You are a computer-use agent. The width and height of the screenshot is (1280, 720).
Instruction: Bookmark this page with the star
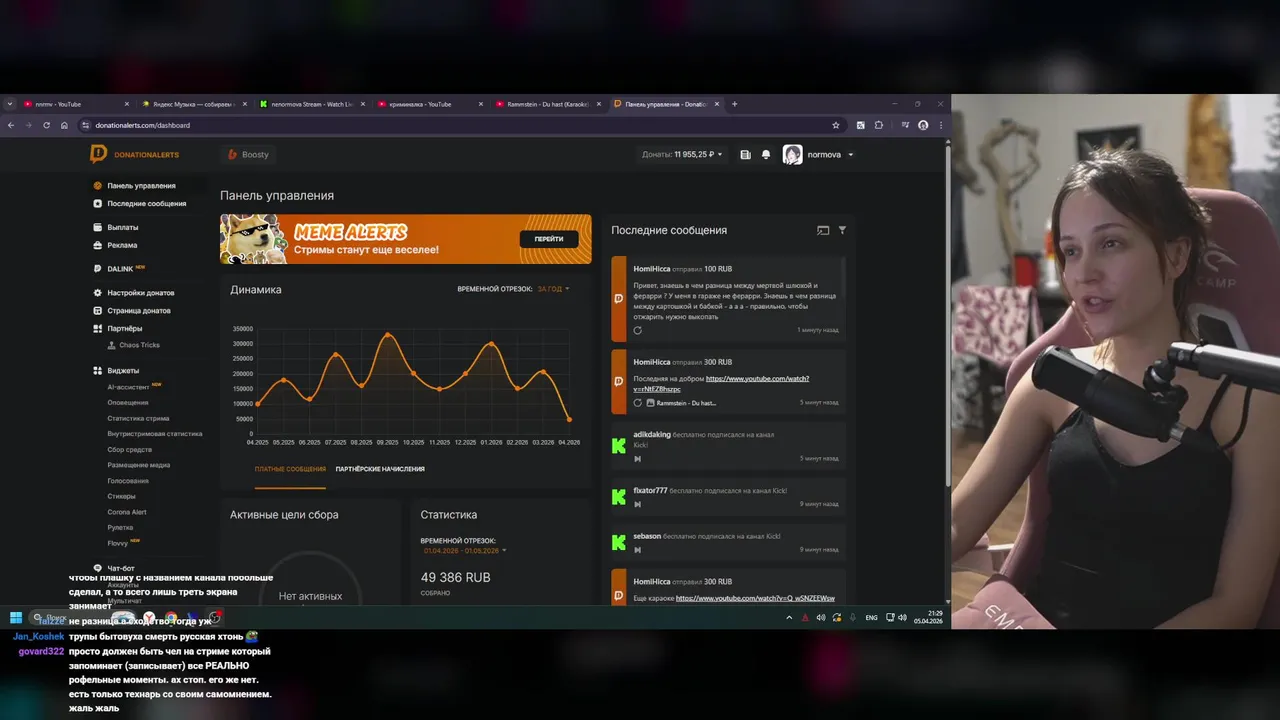point(836,125)
